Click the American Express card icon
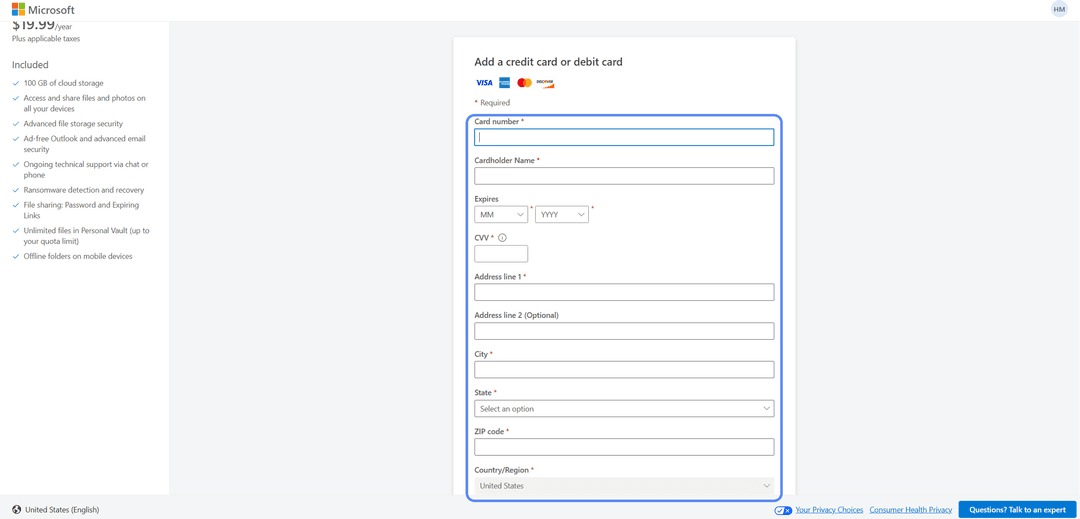Viewport: 1080px width, 519px height. click(504, 83)
